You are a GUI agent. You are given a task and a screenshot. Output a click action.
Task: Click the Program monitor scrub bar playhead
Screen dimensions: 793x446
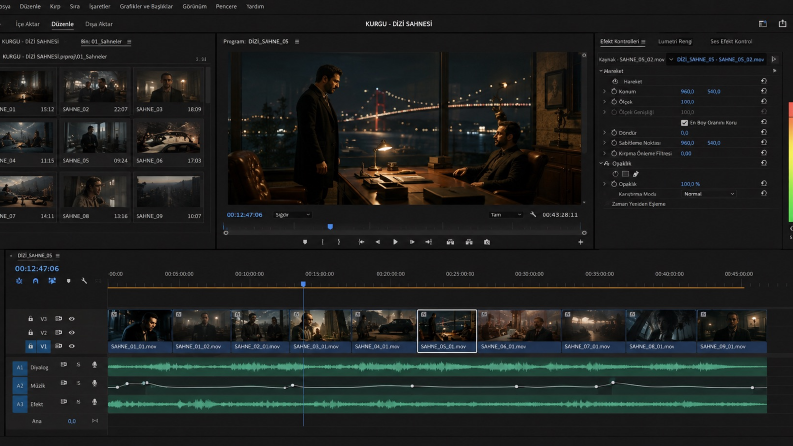(x=330, y=227)
